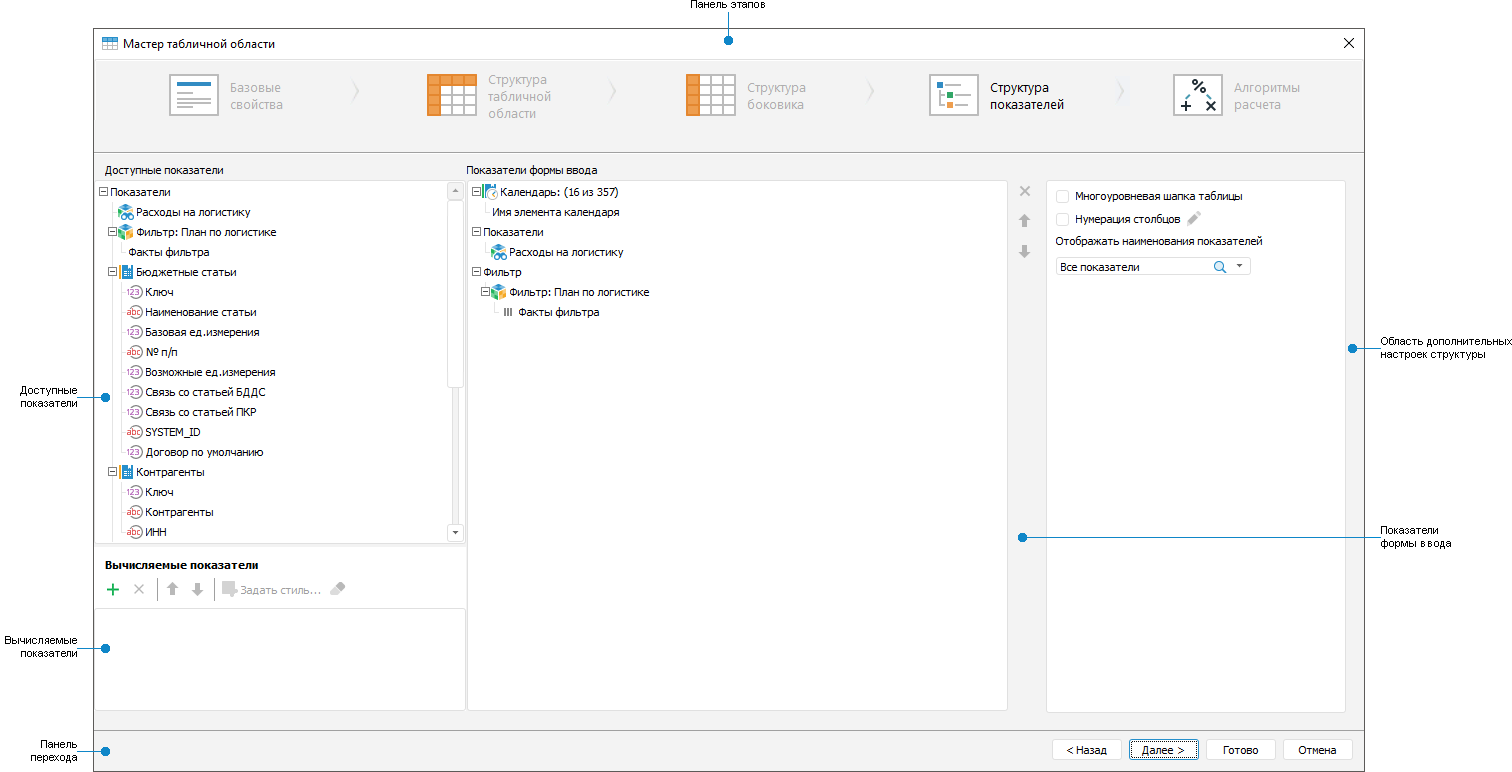
Task: Select the ИНН attribute
Action: click(156, 532)
